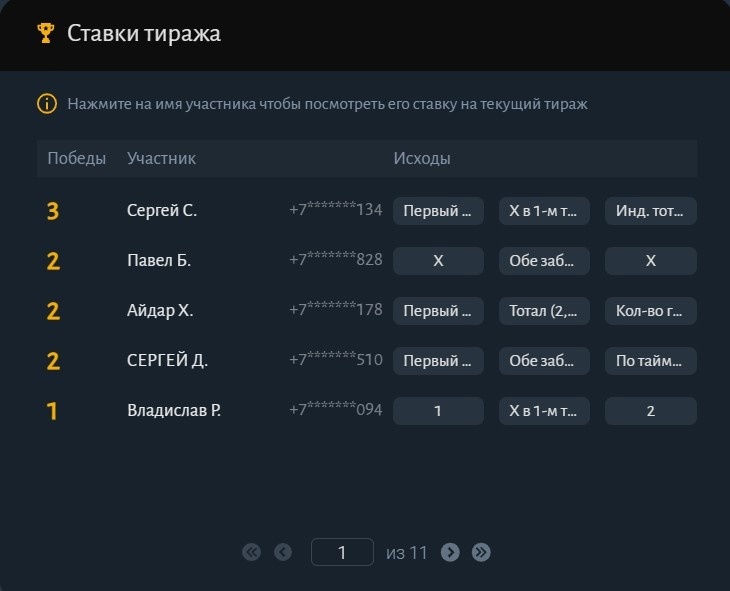Select participant СЕРГЕЙ Д.
This screenshot has width=730, height=591.
[x=167, y=360]
